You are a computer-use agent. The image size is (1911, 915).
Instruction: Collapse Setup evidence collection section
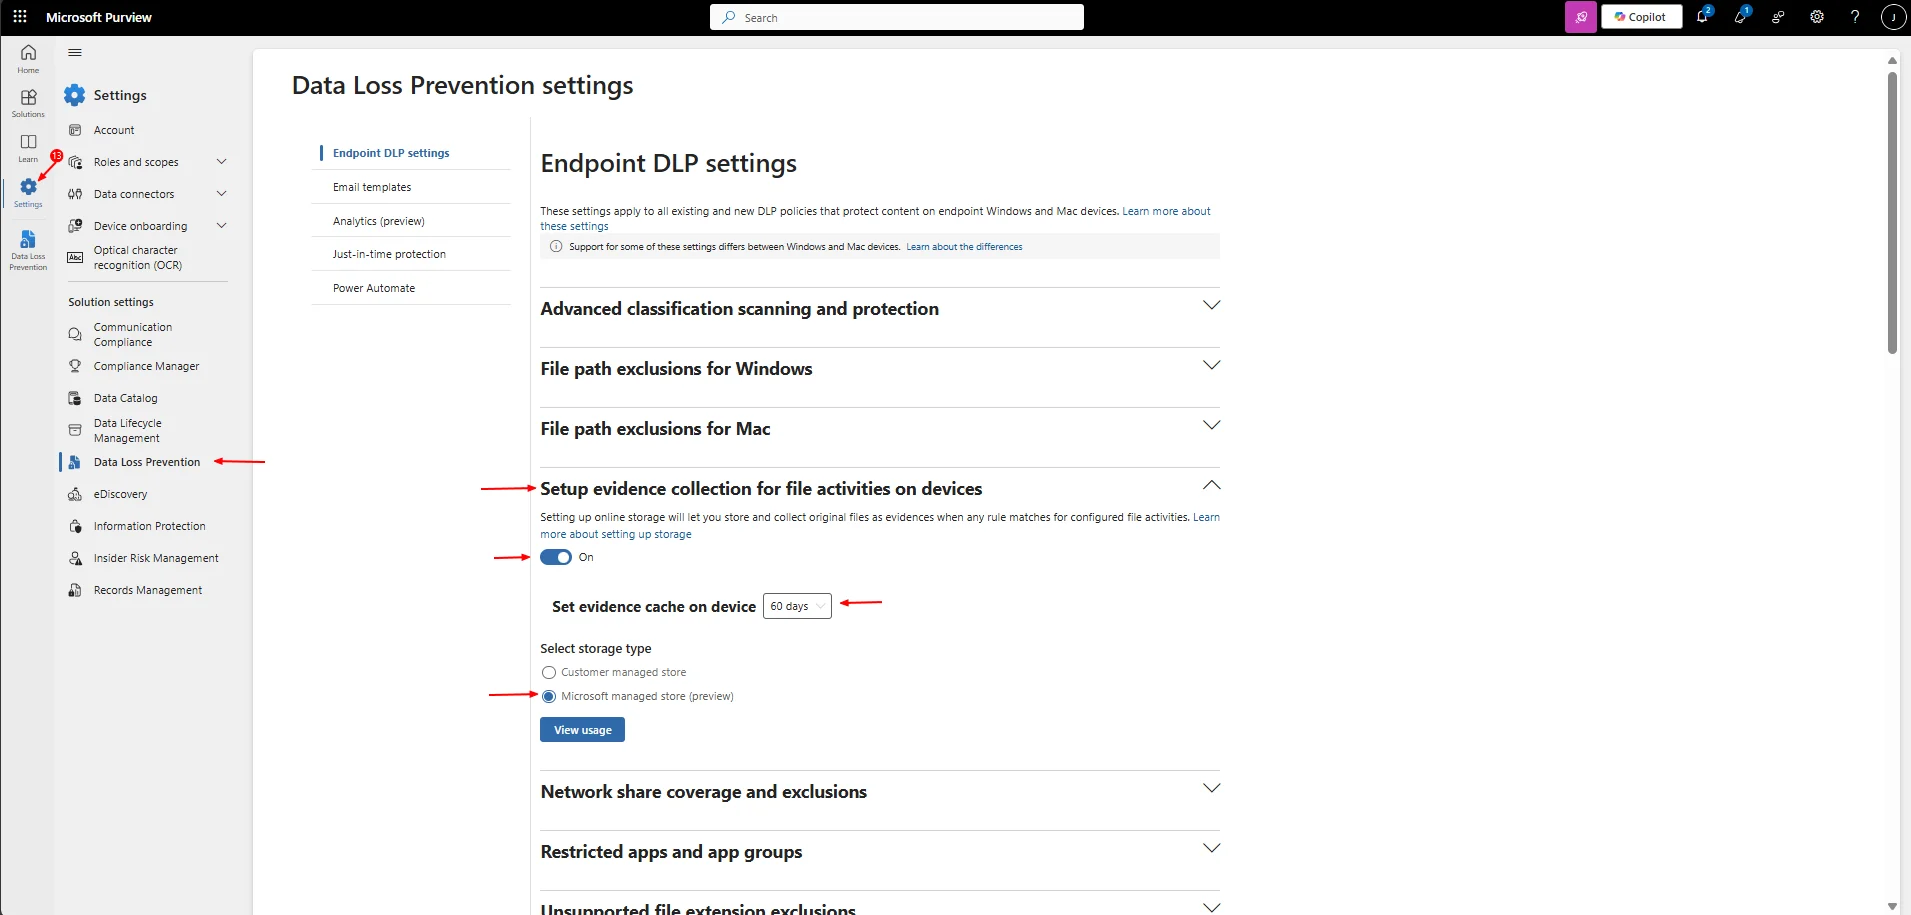tap(1211, 485)
